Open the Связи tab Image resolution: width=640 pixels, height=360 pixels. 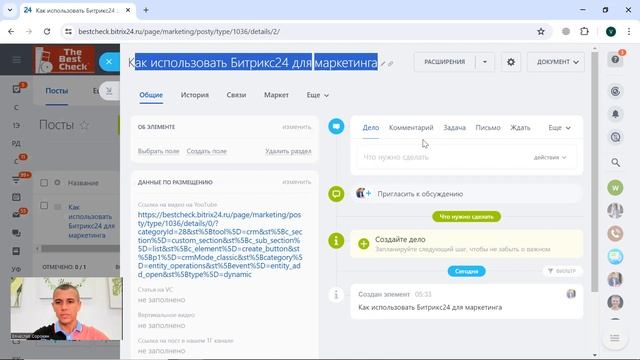[236, 95]
